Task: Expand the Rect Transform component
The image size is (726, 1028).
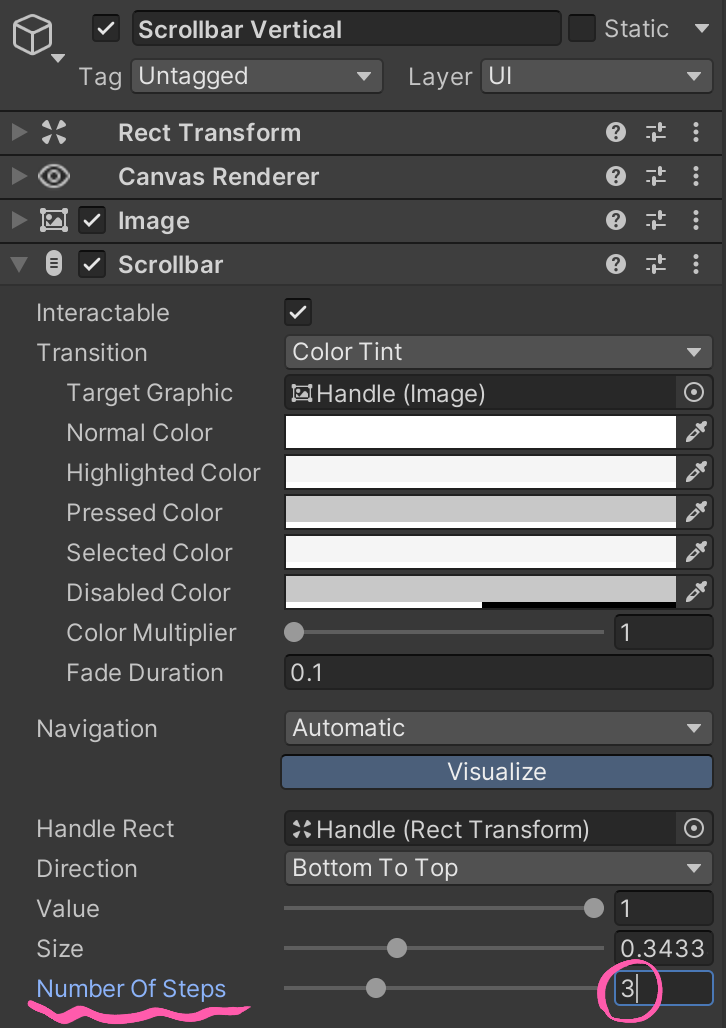Action: click(18, 133)
